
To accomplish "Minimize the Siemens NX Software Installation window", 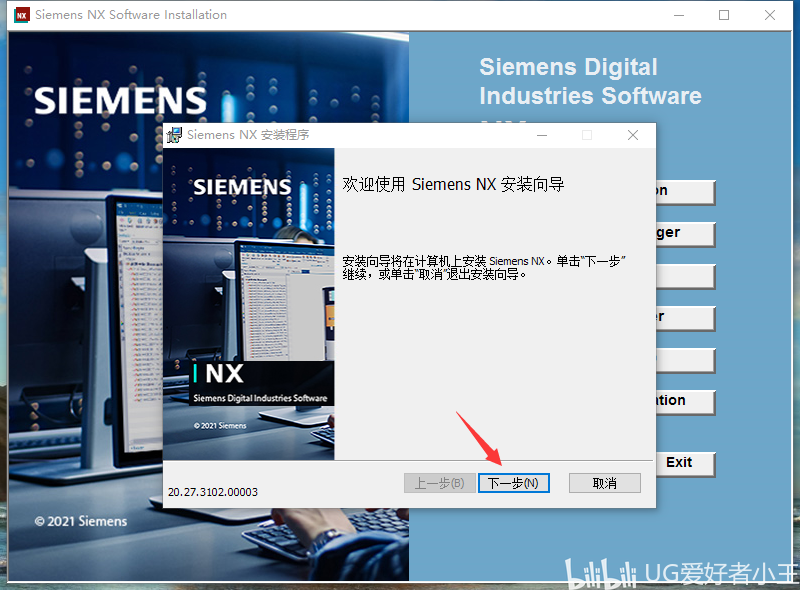I will point(679,15).
